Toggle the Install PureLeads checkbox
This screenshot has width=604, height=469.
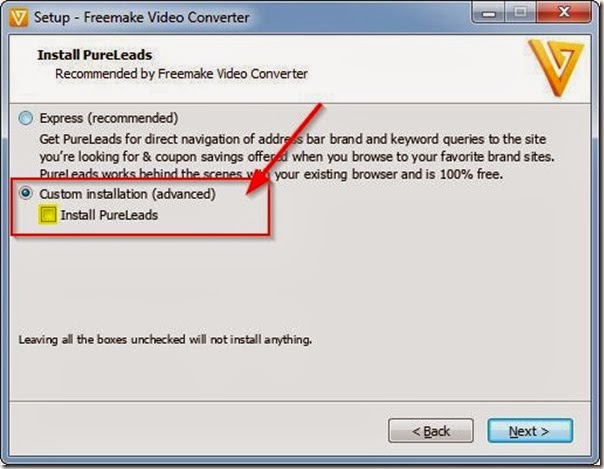tap(48, 214)
